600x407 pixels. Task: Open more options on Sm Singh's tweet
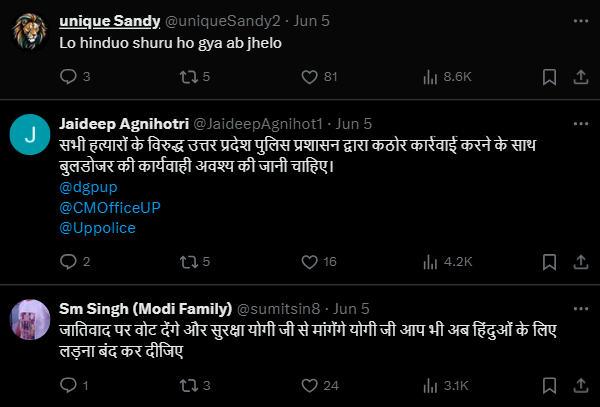tap(579, 308)
